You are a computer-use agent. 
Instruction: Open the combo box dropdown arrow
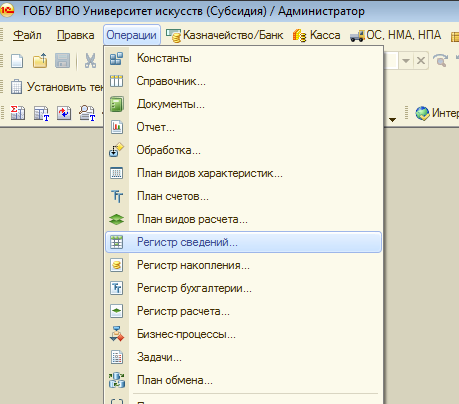click(406, 61)
